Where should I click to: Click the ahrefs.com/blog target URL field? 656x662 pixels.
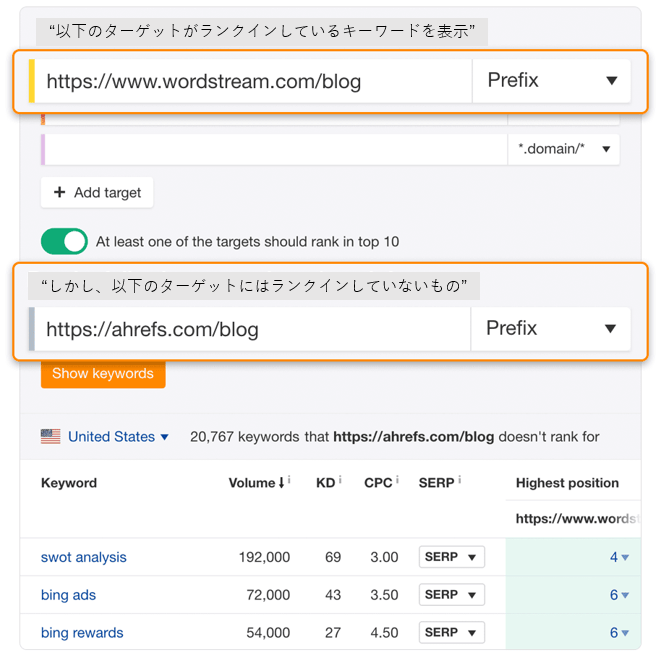pyautogui.click(x=252, y=329)
